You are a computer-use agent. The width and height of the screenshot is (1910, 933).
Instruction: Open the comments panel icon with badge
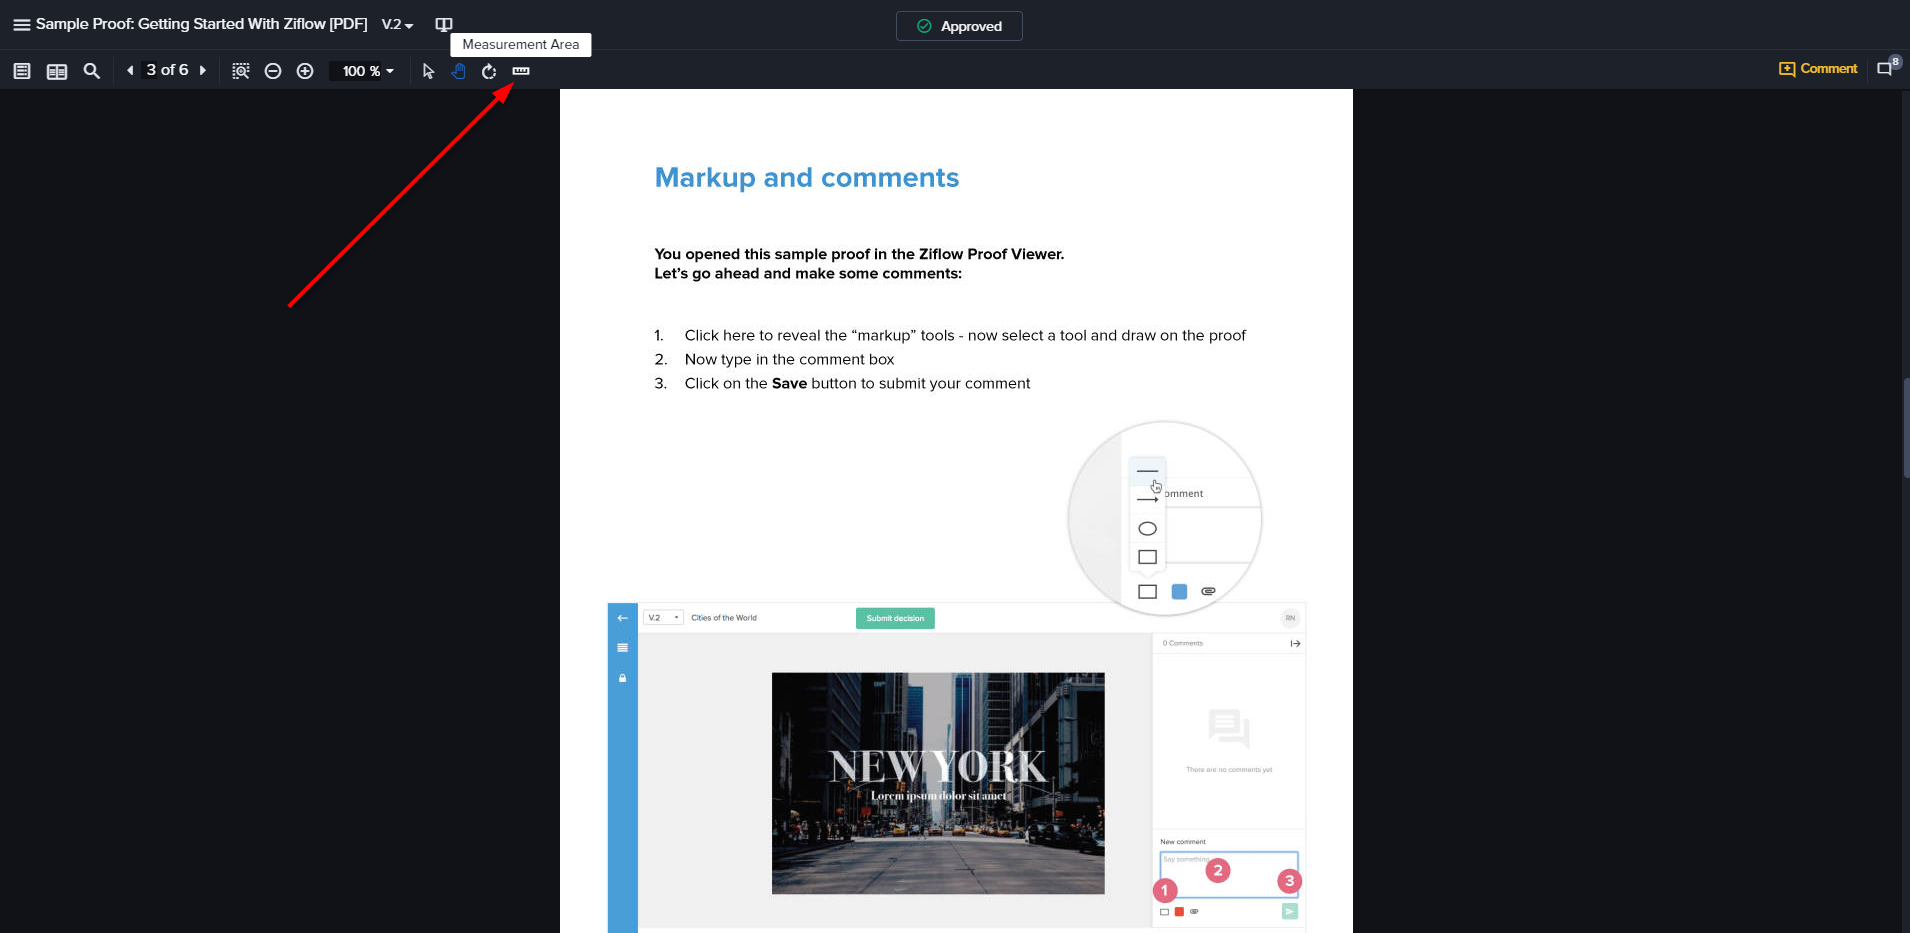[1887, 67]
